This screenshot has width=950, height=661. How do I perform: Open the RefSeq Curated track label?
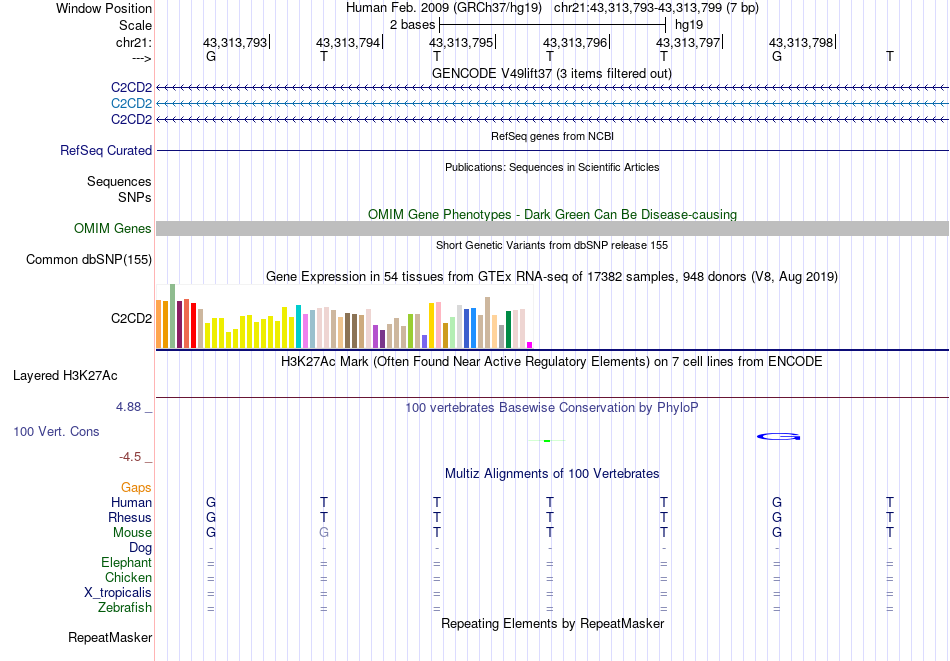pyautogui.click(x=106, y=150)
